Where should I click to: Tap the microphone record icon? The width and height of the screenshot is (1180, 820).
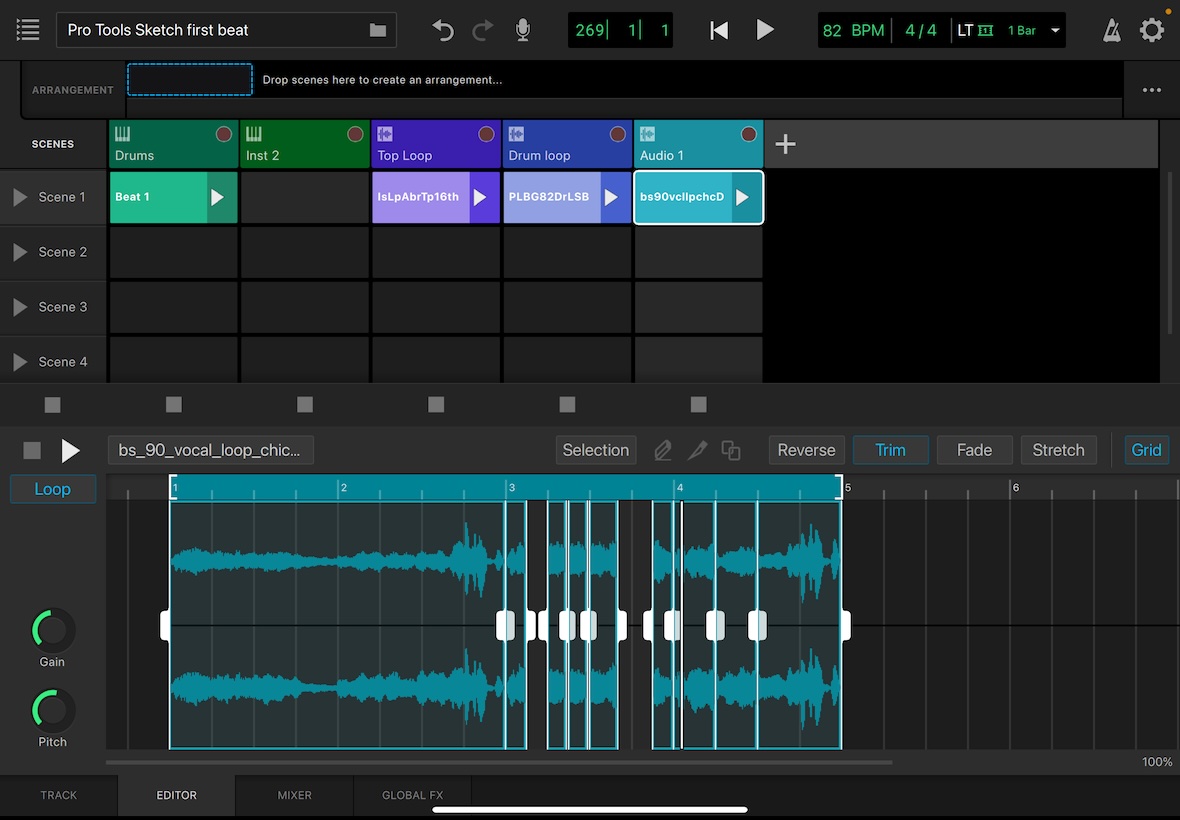[523, 30]
